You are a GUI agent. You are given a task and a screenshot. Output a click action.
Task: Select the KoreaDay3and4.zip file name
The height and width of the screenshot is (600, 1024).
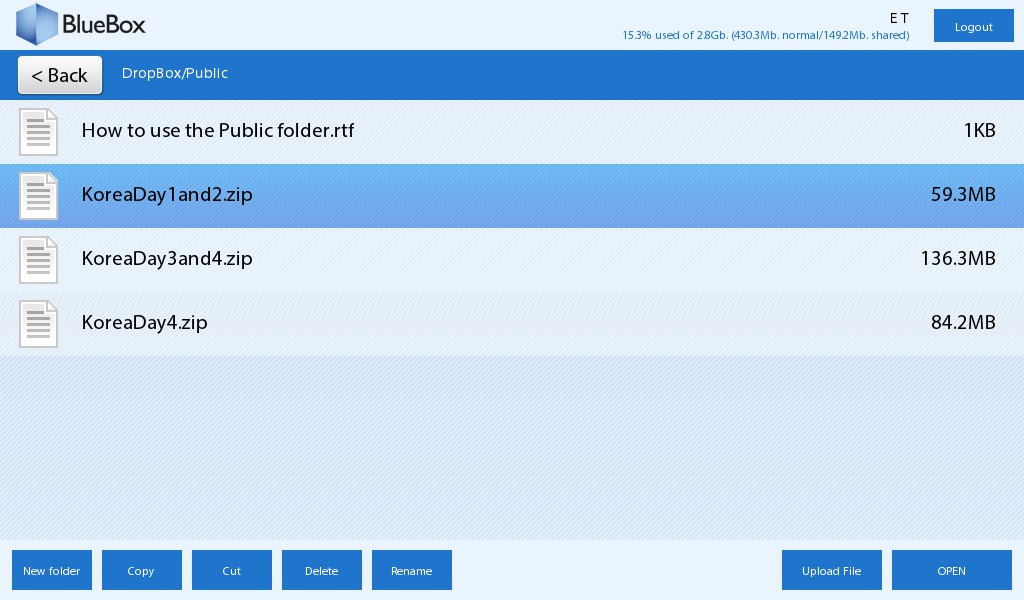pyautogui.click(x=167, y=259)
